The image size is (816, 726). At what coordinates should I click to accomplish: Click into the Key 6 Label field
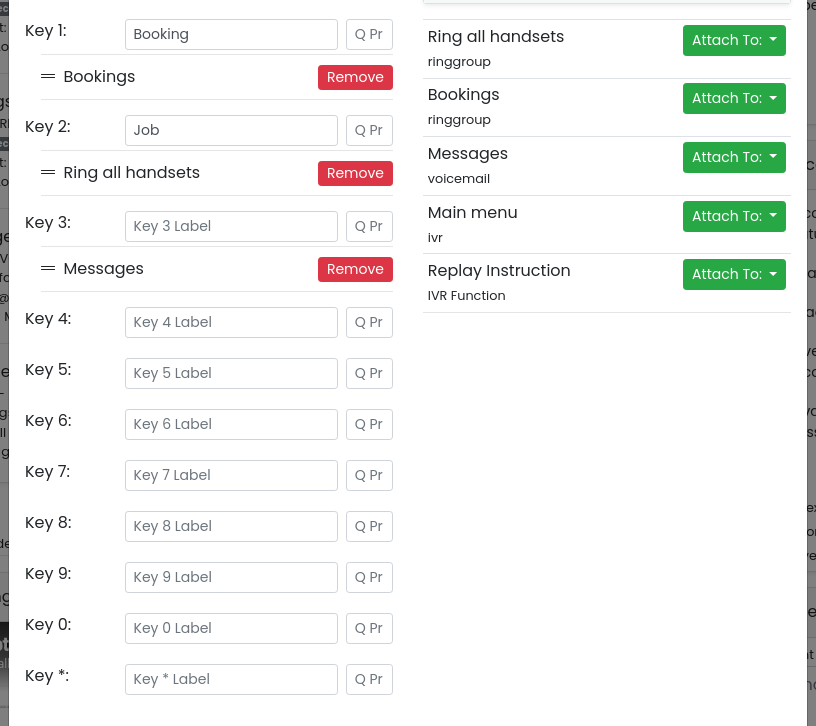click(231, 424)
